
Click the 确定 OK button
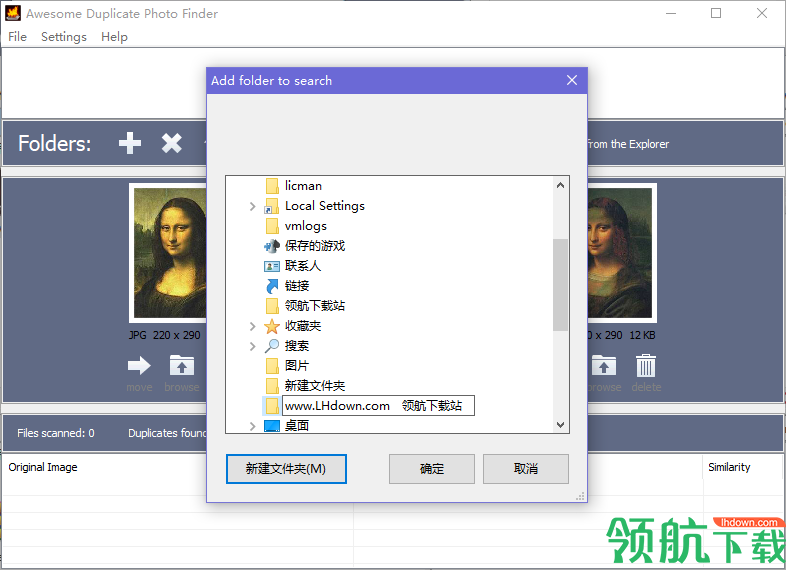click(432, 469)
